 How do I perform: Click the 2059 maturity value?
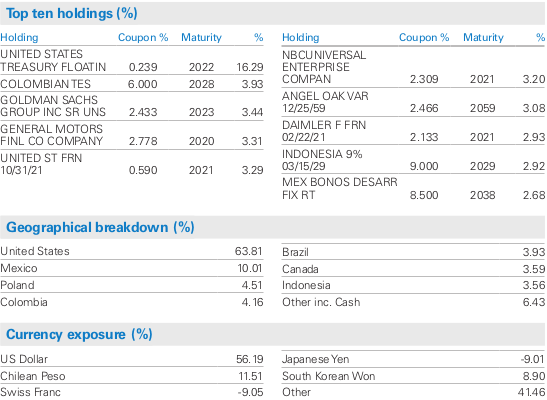[482, 108]
